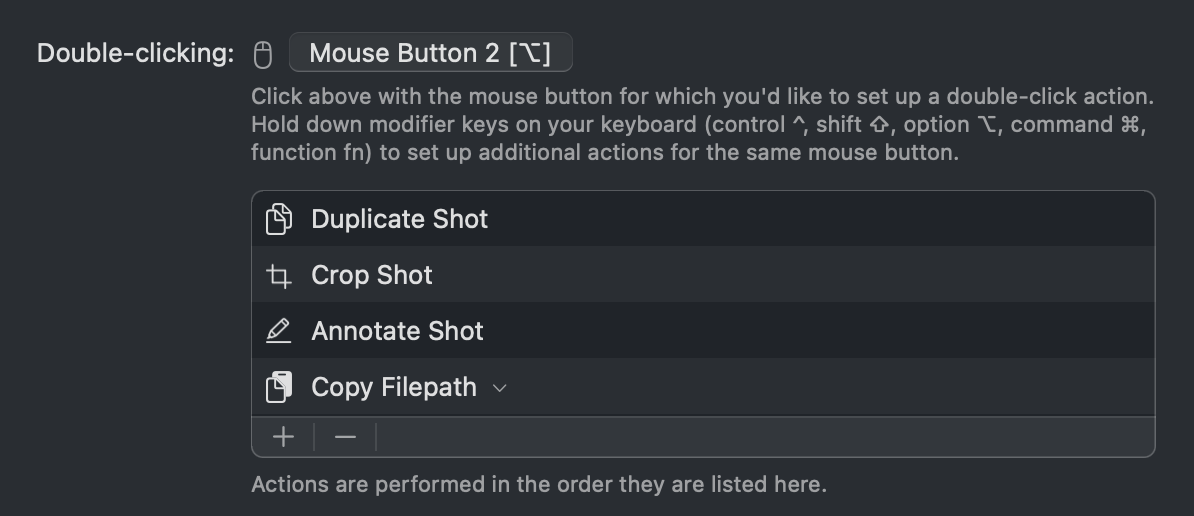Click the Crop Shot crop icon
Screen dimensions: 1194x516
pyautogui.click(x=279, y=276)
